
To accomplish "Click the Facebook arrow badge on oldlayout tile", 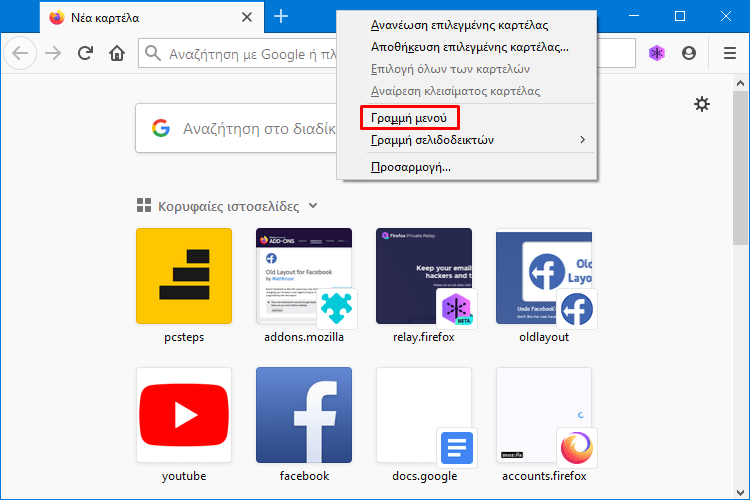I will [x=577, y=309].
